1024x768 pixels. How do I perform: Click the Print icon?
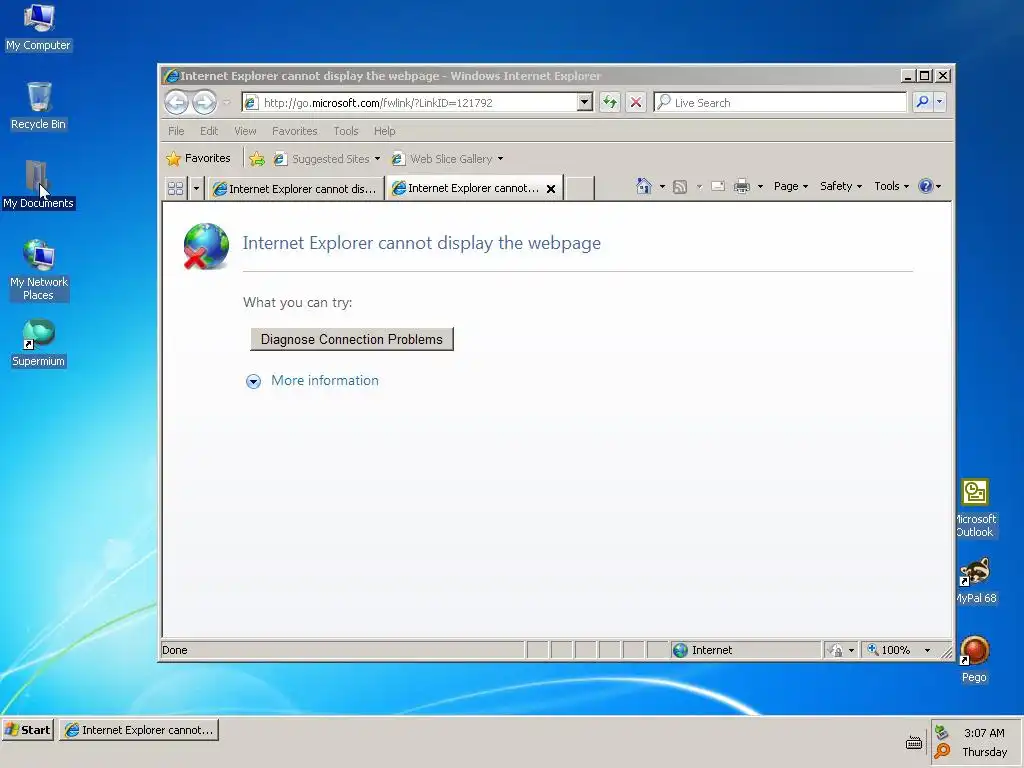(742, 186)
